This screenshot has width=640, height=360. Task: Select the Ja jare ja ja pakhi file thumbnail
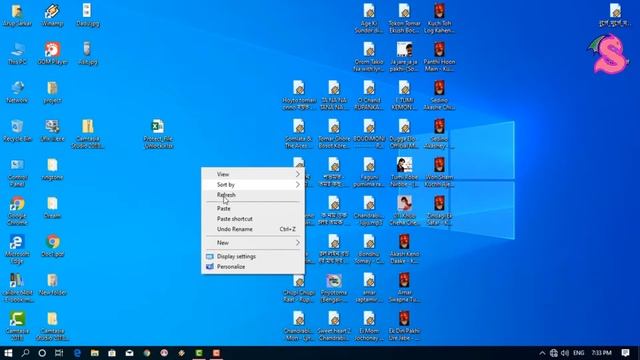click(x=404, y=57)
